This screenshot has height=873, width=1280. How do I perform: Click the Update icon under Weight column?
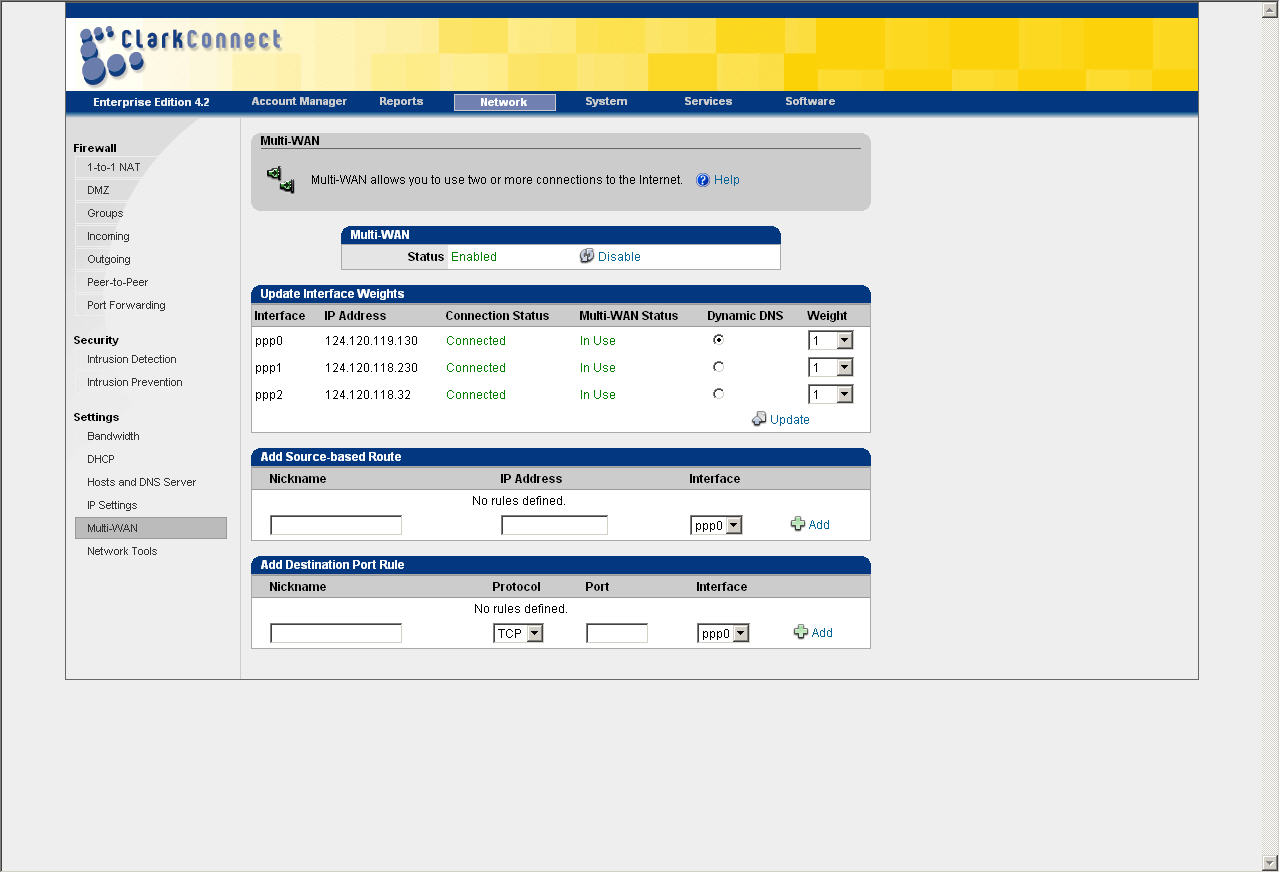pyautogui.click(x=759, y=419)
